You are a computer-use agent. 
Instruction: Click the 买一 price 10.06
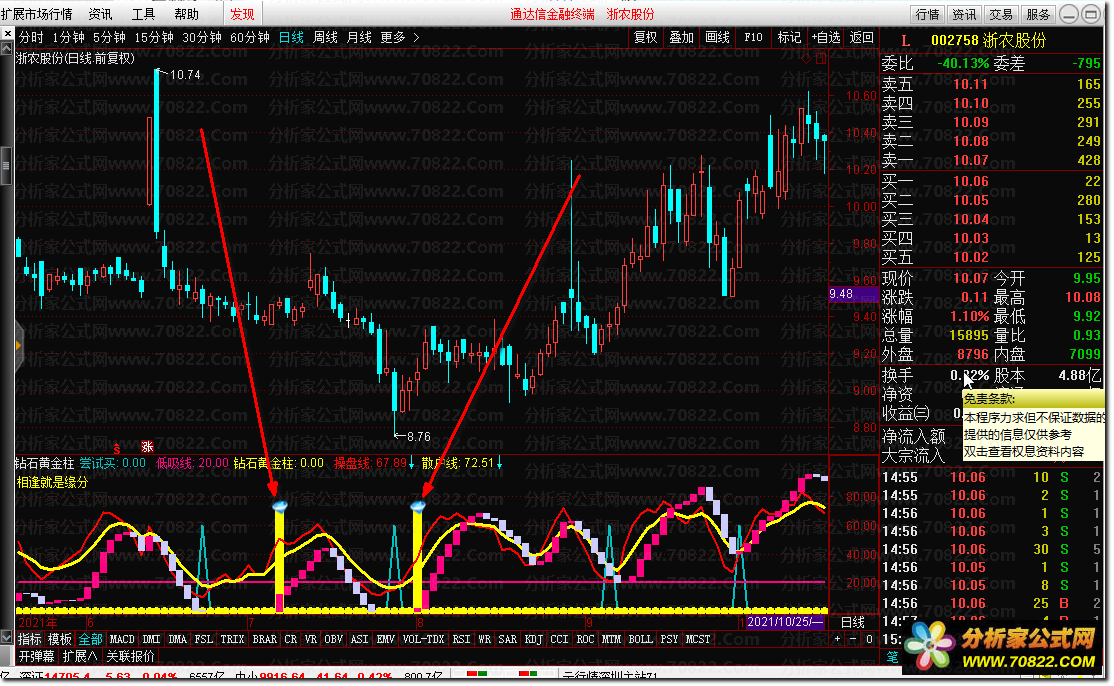tap(970, 181)
